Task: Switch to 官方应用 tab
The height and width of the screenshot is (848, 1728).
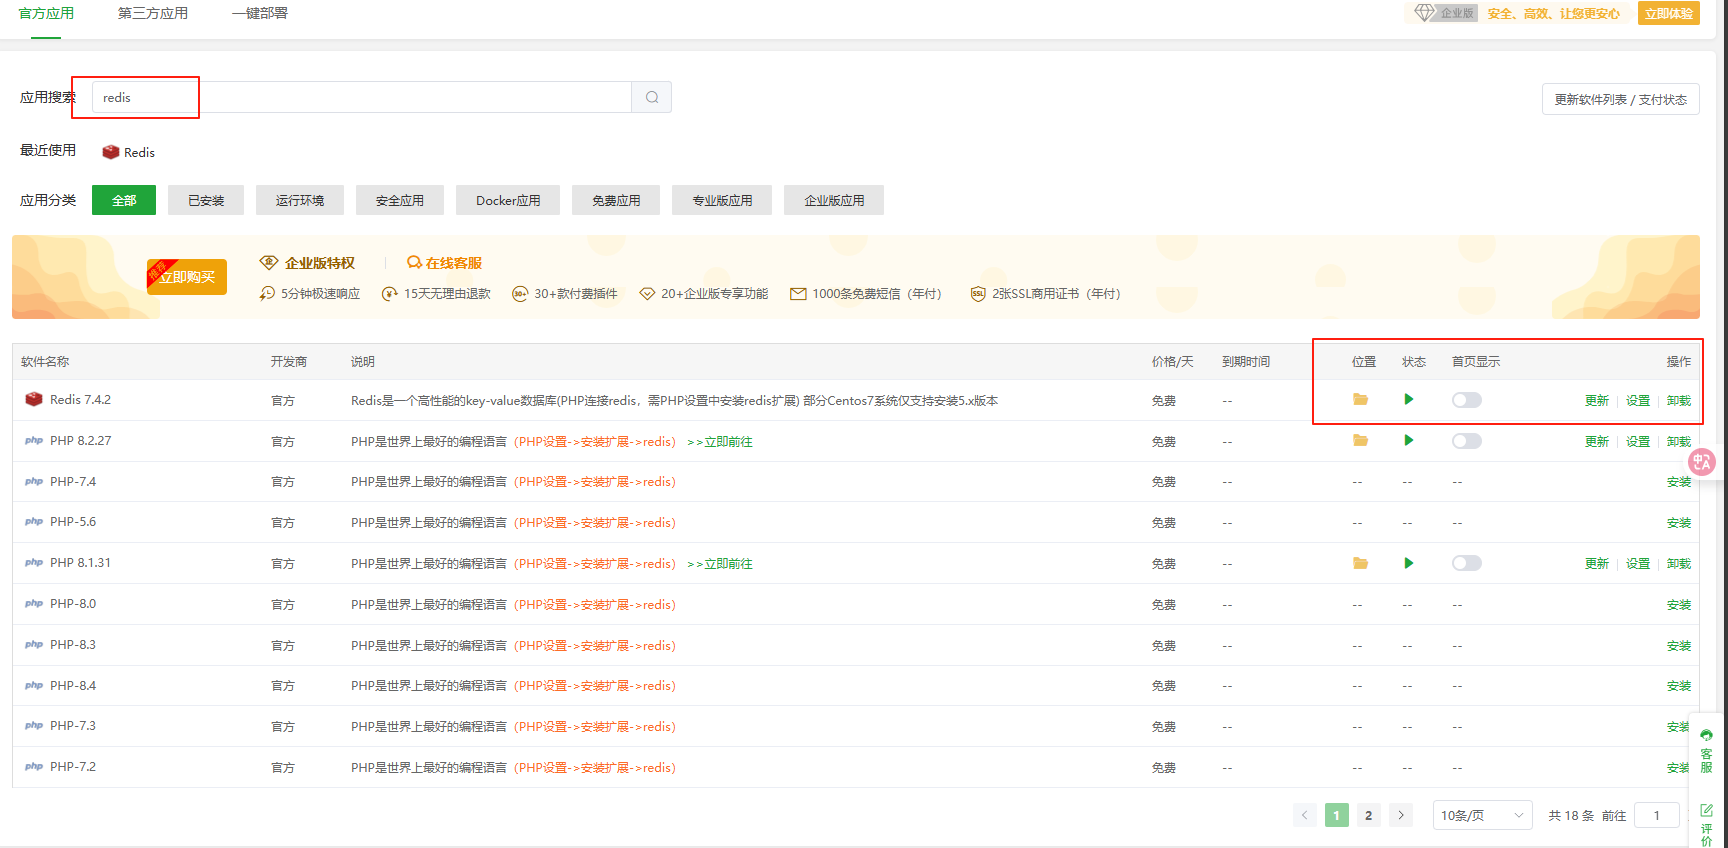Action: [x=46, y=13]
